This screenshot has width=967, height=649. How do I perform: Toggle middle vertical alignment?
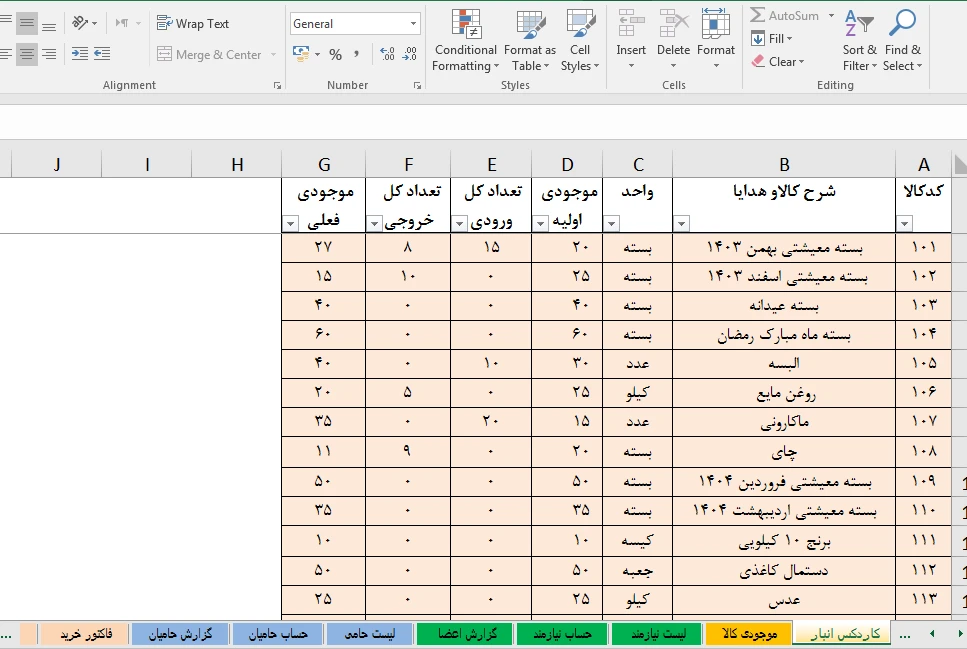[x=27, y=23]
